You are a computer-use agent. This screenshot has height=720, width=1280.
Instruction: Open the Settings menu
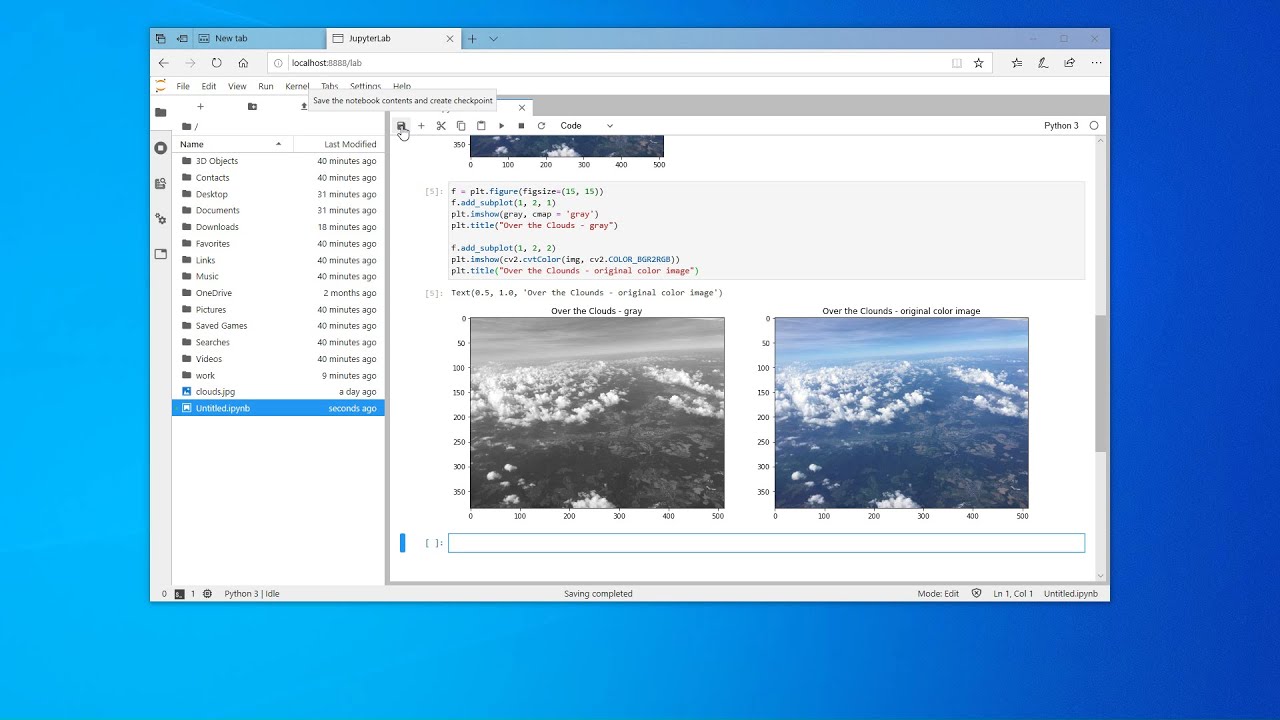(365, 87)
